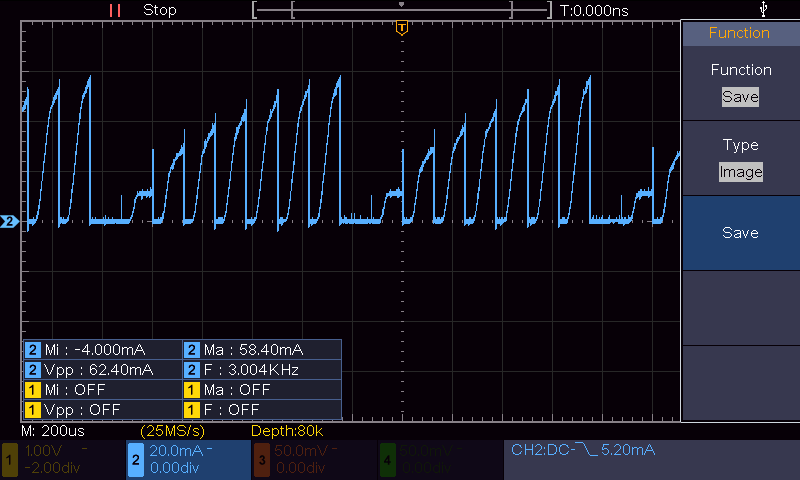
Task: Click the Function menu header
Action: tap(741, 33)
